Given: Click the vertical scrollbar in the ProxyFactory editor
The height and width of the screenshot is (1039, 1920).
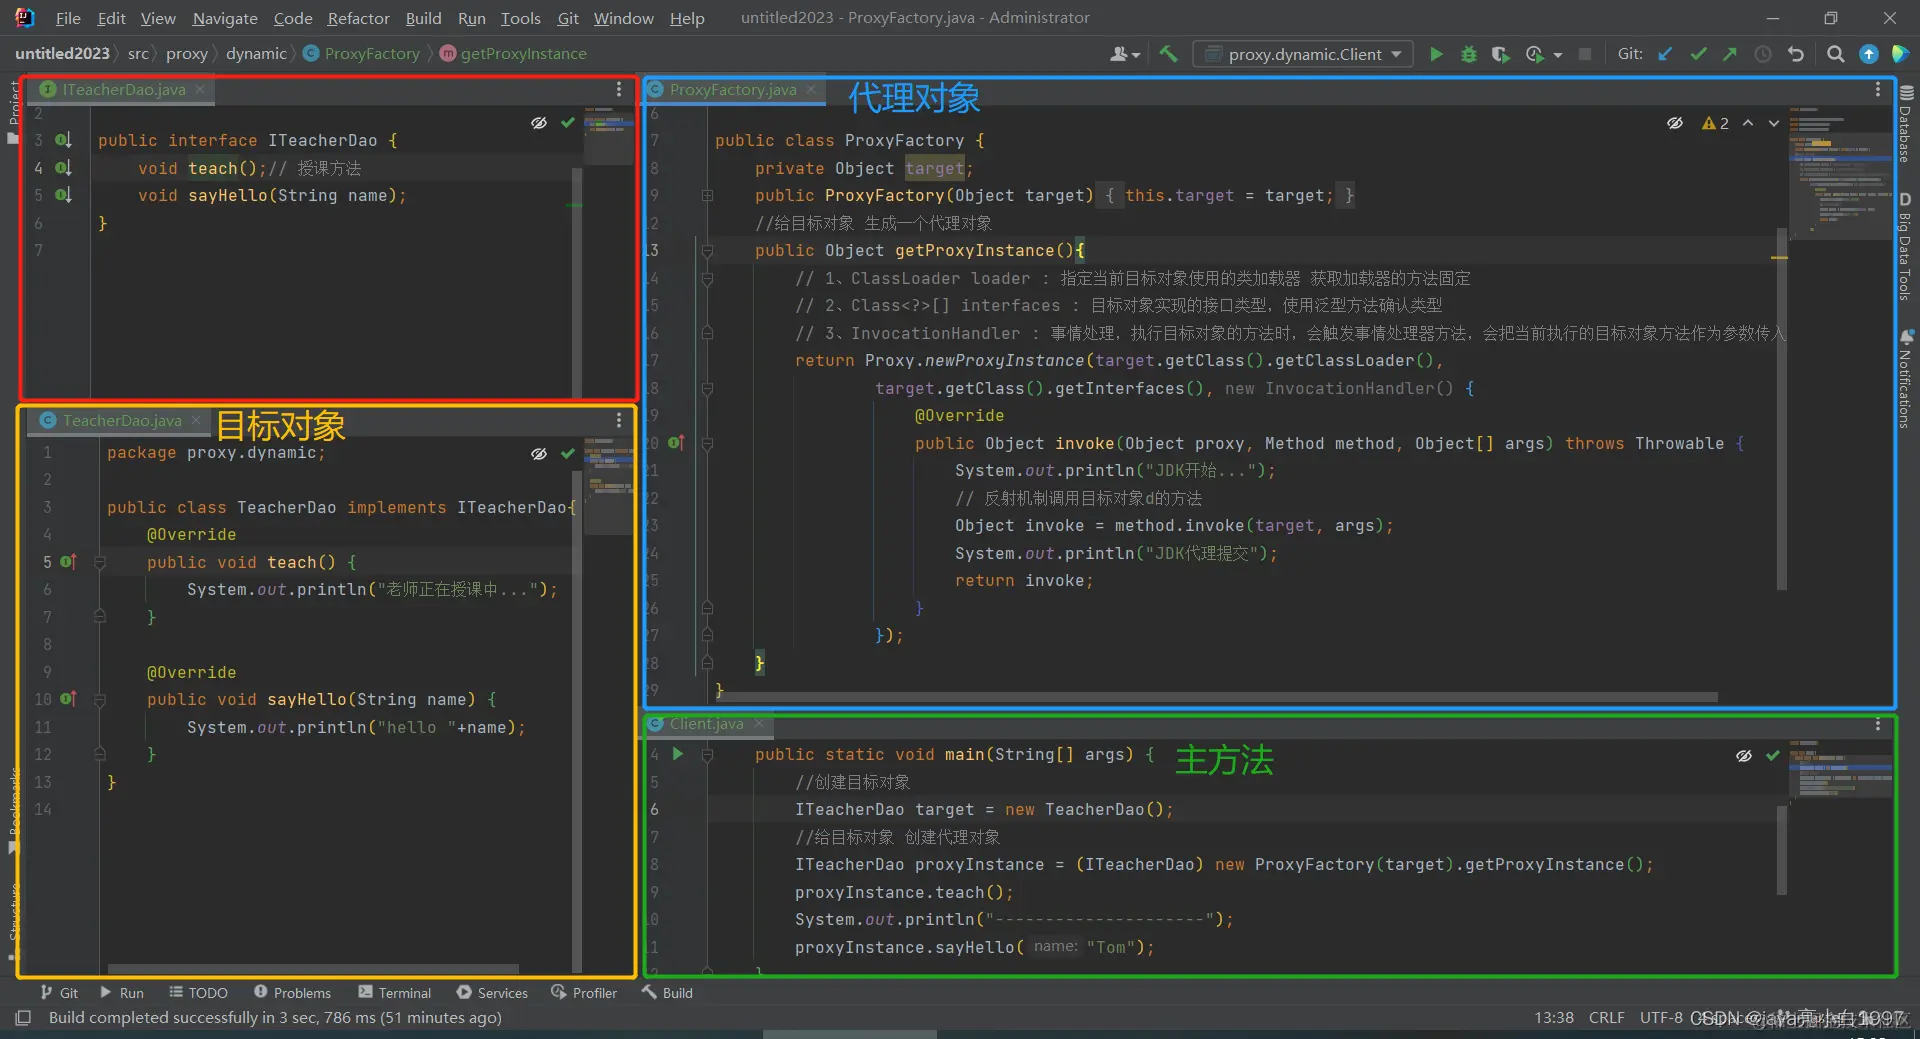Looking at the screenshot, I should tap(1781, 410).
